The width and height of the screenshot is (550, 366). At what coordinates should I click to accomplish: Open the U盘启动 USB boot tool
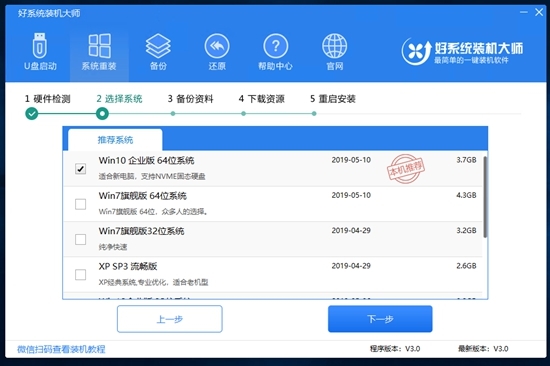pos(40,52)
